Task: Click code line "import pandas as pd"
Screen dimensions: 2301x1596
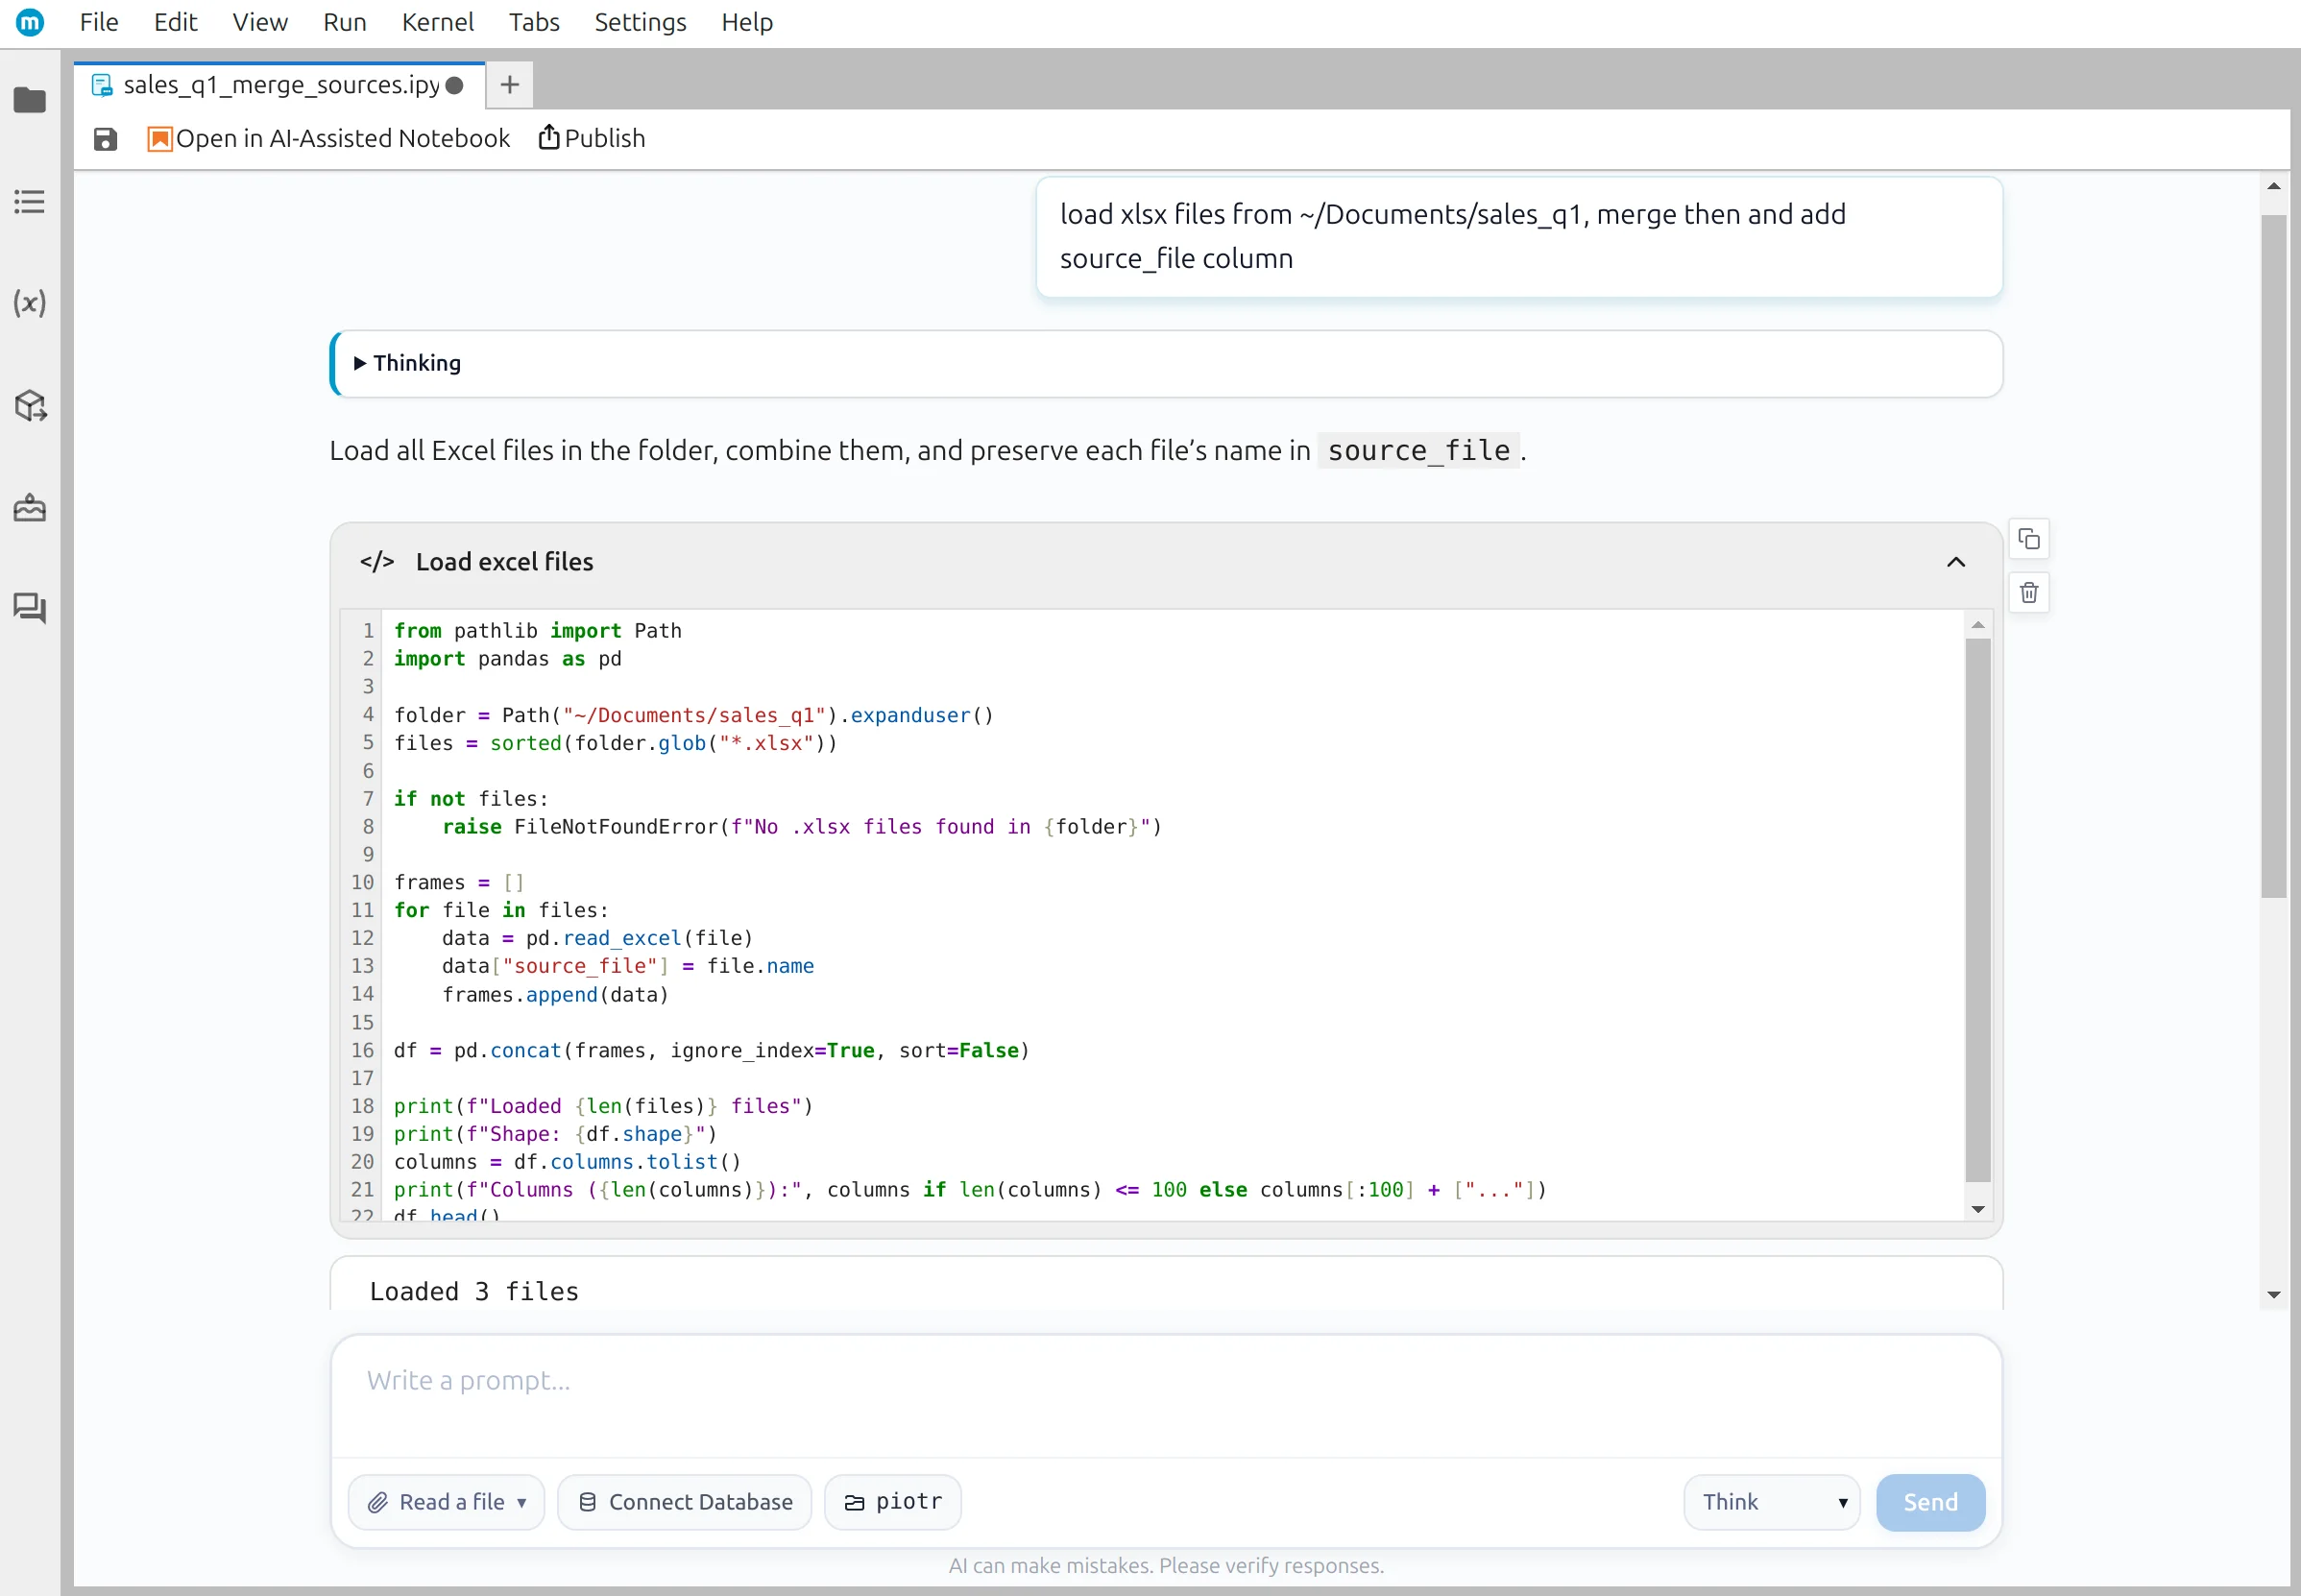Action: 508,659
